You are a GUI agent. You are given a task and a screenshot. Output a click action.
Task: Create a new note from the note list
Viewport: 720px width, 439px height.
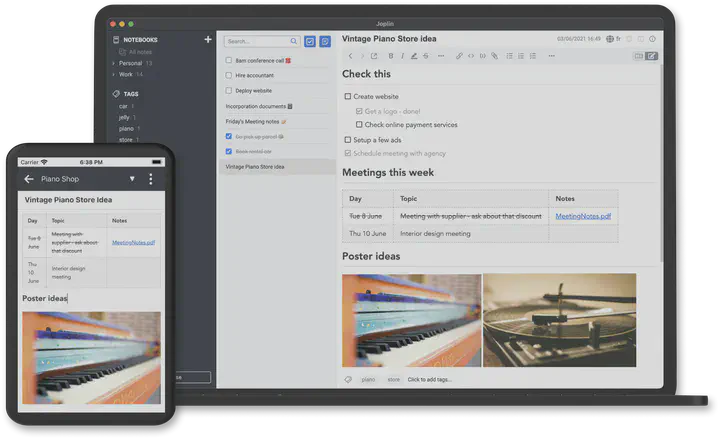pyautogui.click(x=325, y=41)
